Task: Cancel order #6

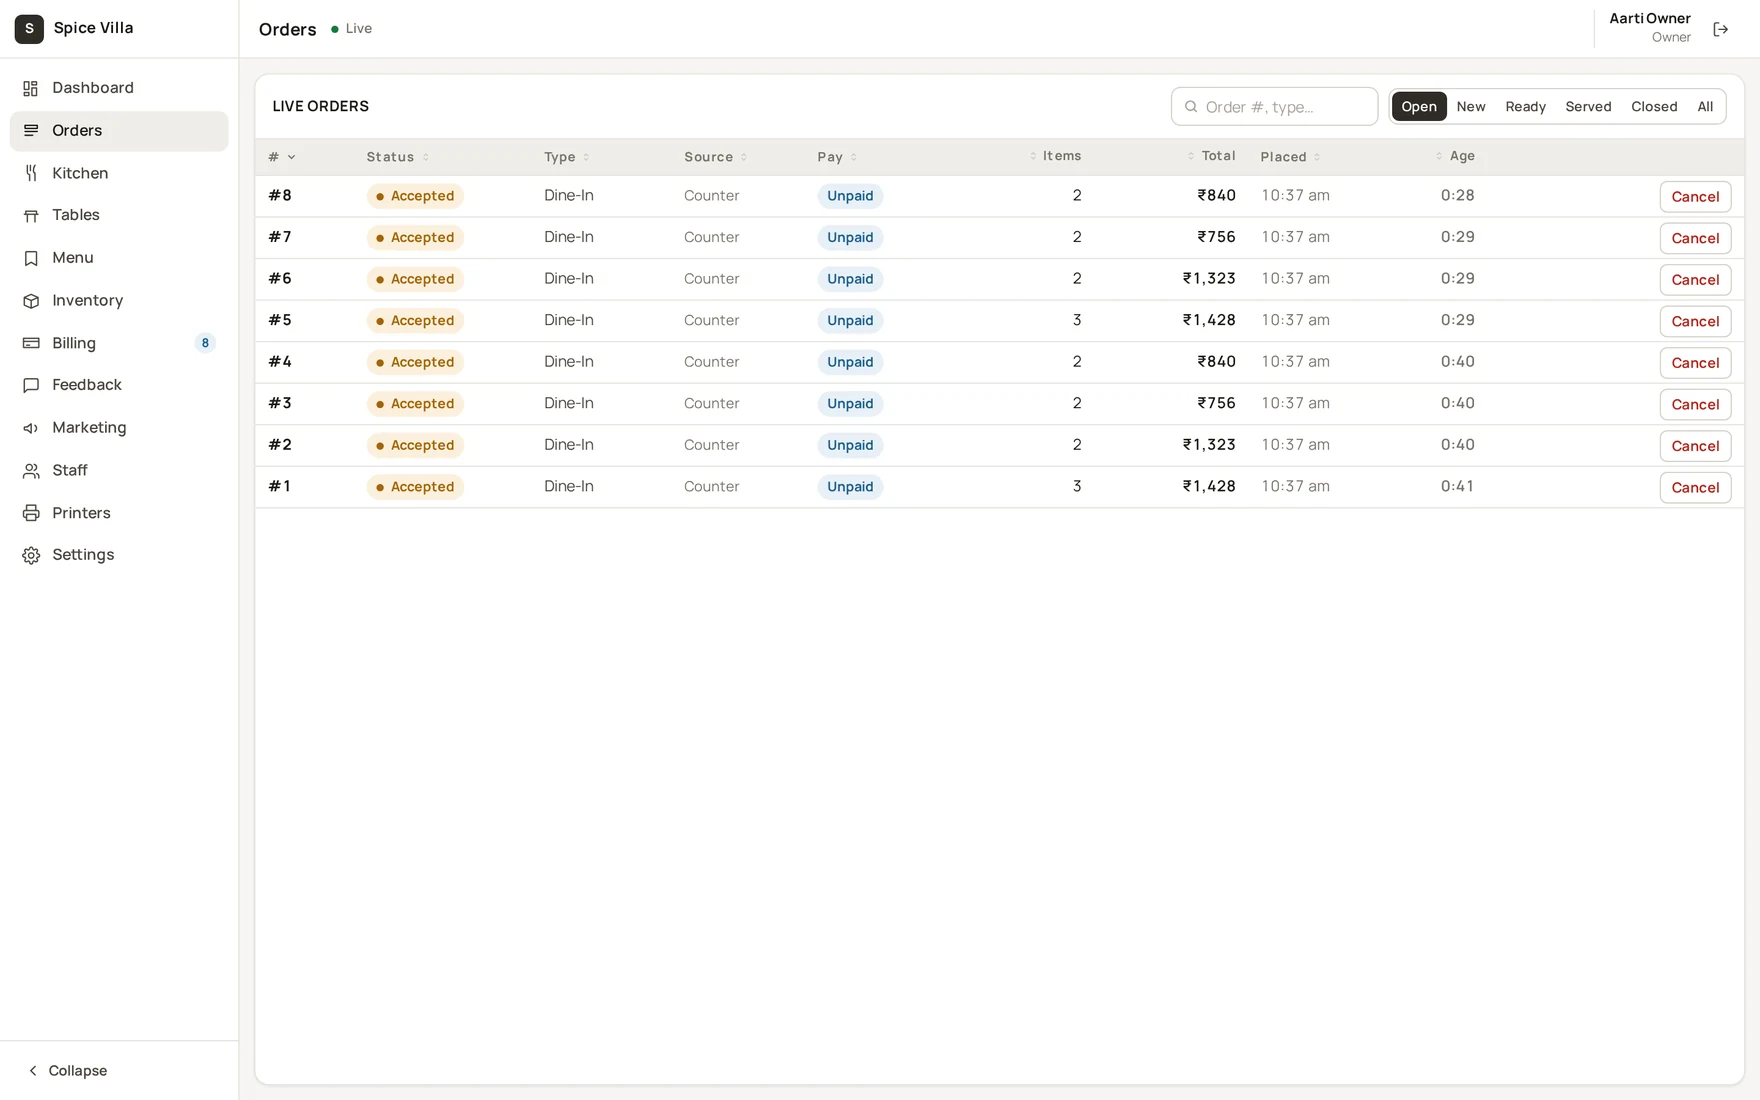Action: [x=1695, y=280]
